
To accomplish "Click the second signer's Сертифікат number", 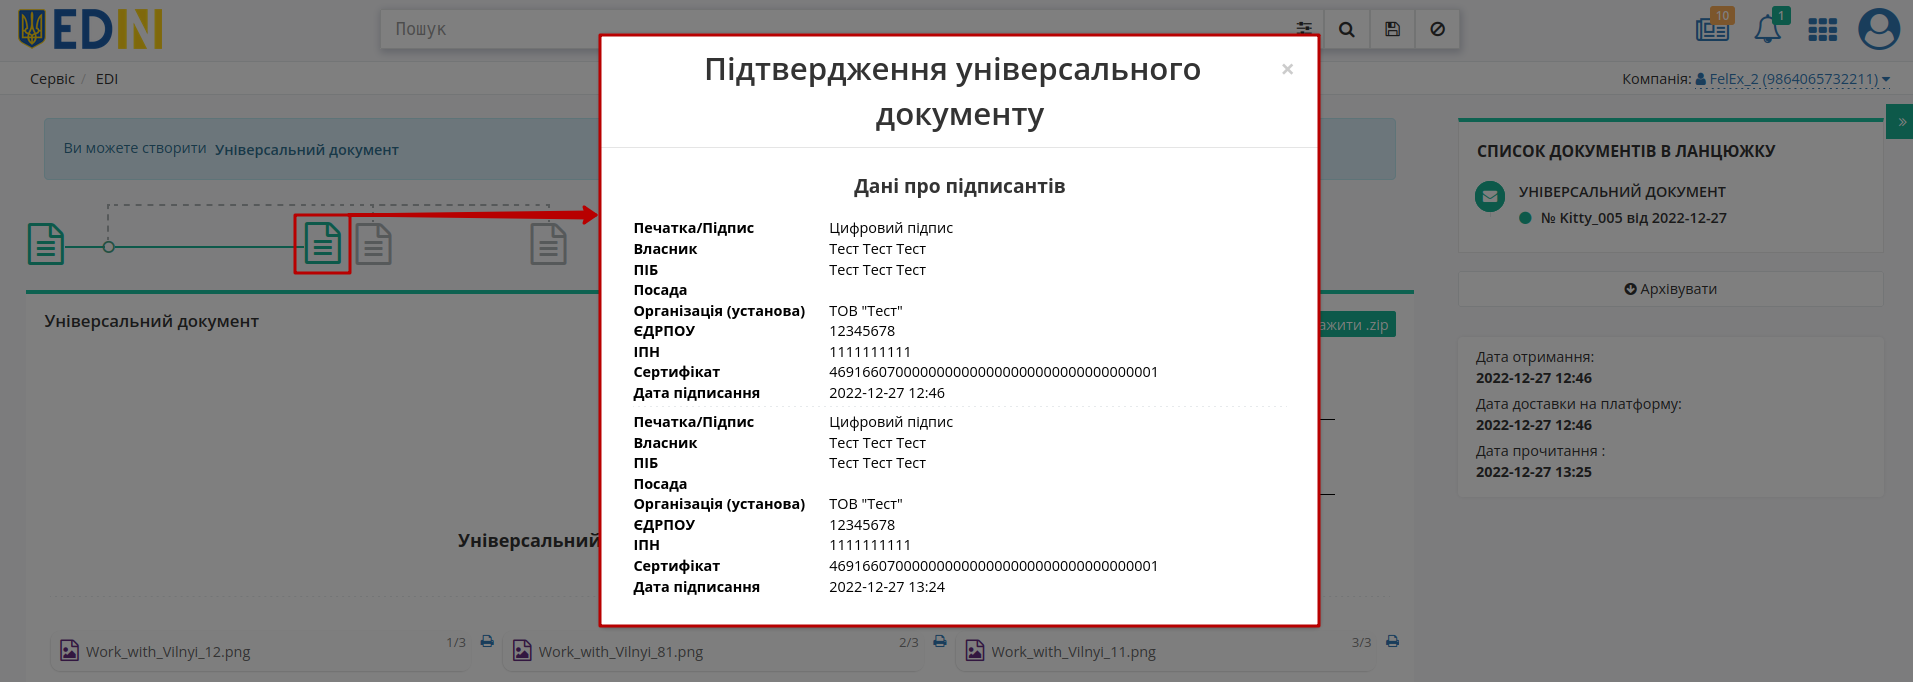I will (994, 566).
